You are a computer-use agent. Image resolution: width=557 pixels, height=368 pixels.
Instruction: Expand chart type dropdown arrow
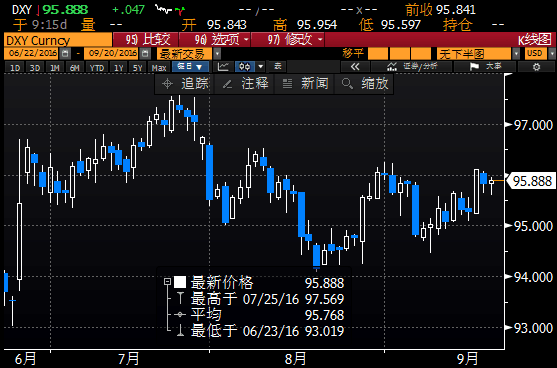[x=261, y=67]
